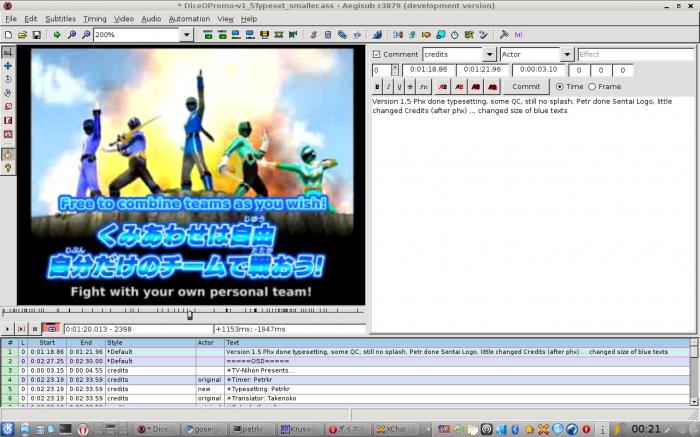Screen dimensions: 700x437
Task: Click the Effect input field
Action: [636, 54]
